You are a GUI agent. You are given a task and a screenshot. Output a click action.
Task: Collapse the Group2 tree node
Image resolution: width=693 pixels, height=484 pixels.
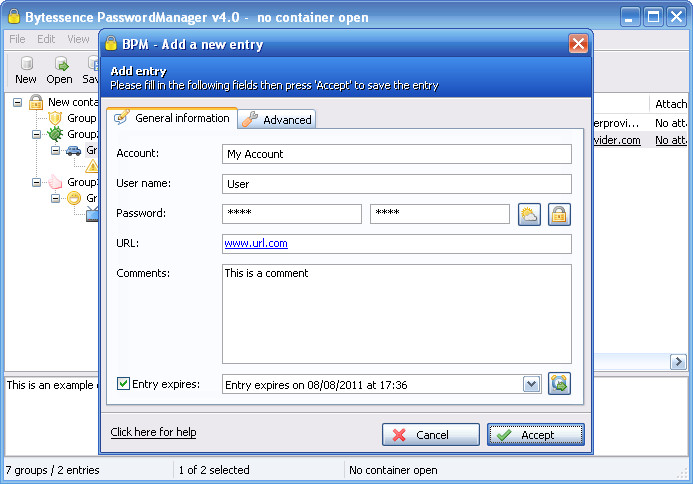tap(36, 134)
